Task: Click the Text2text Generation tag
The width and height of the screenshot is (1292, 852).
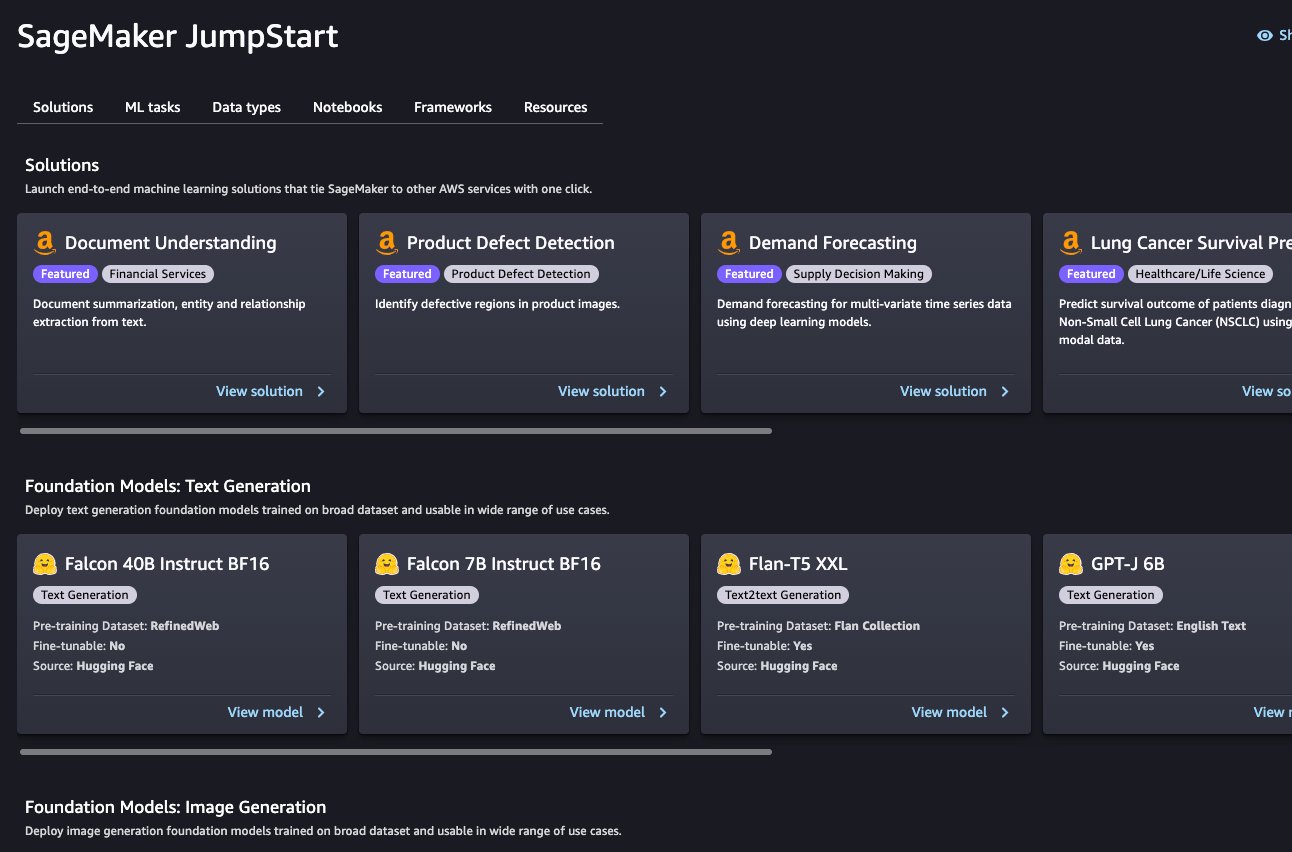Action: coord(783,595)
